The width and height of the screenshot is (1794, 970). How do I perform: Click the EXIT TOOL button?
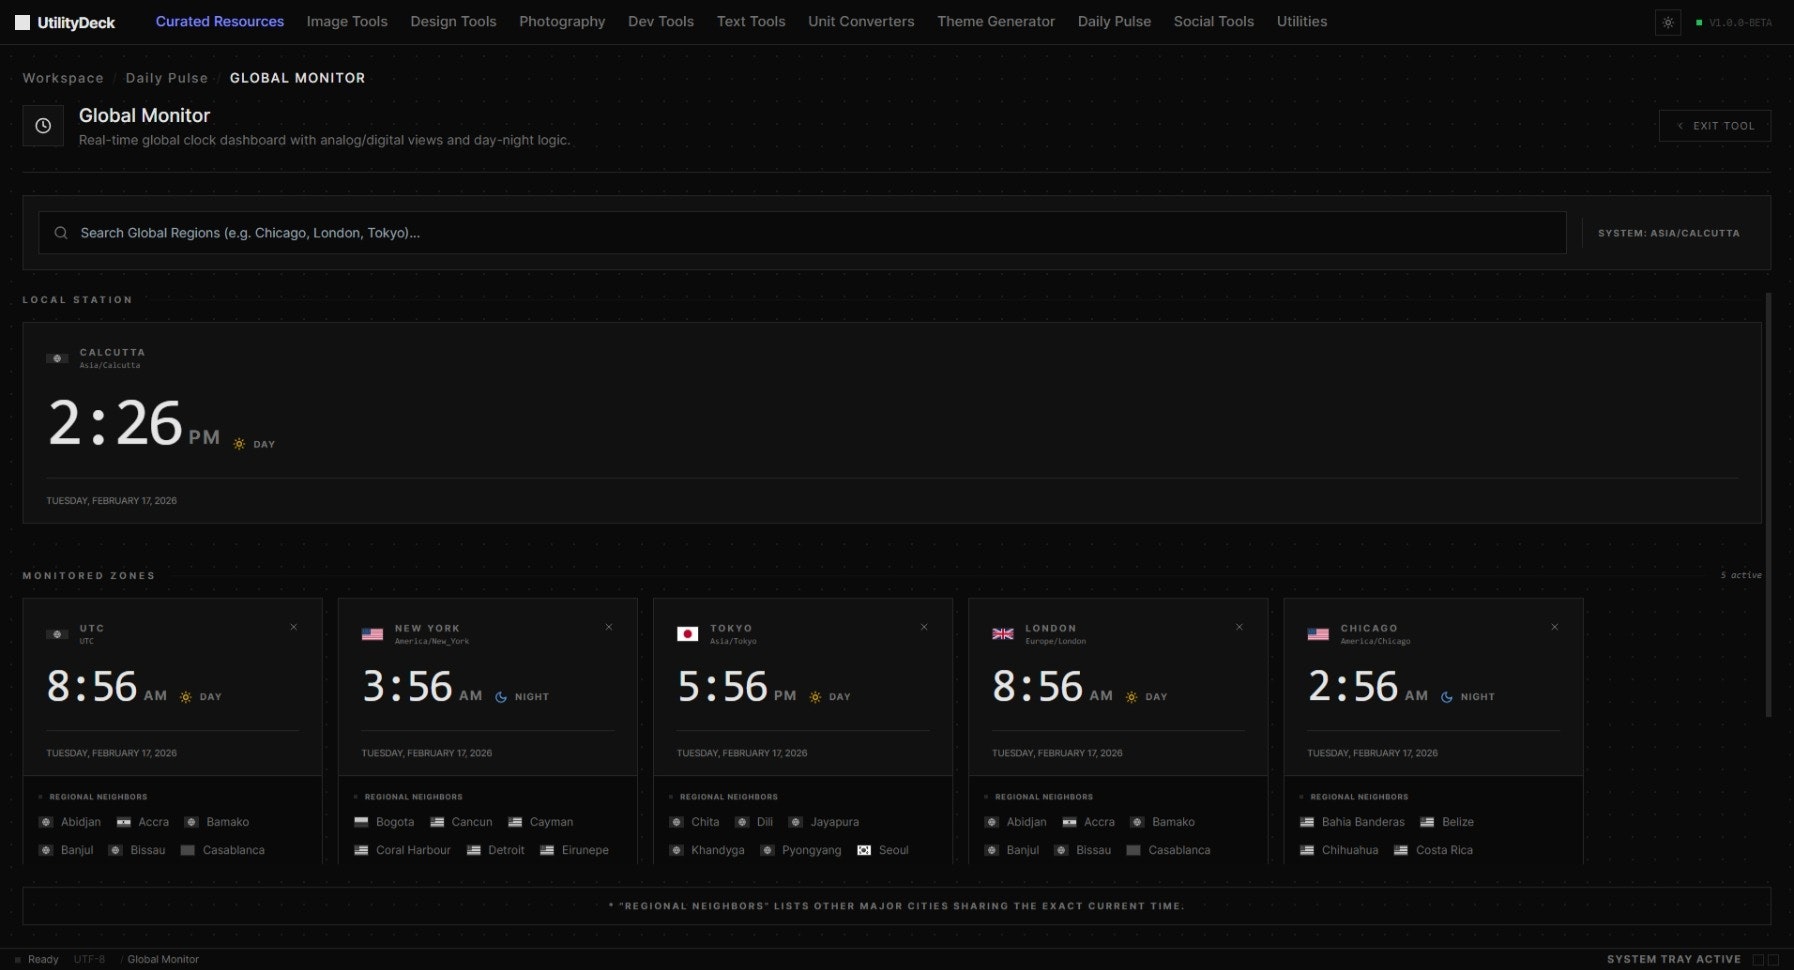tap(1714, 125)
